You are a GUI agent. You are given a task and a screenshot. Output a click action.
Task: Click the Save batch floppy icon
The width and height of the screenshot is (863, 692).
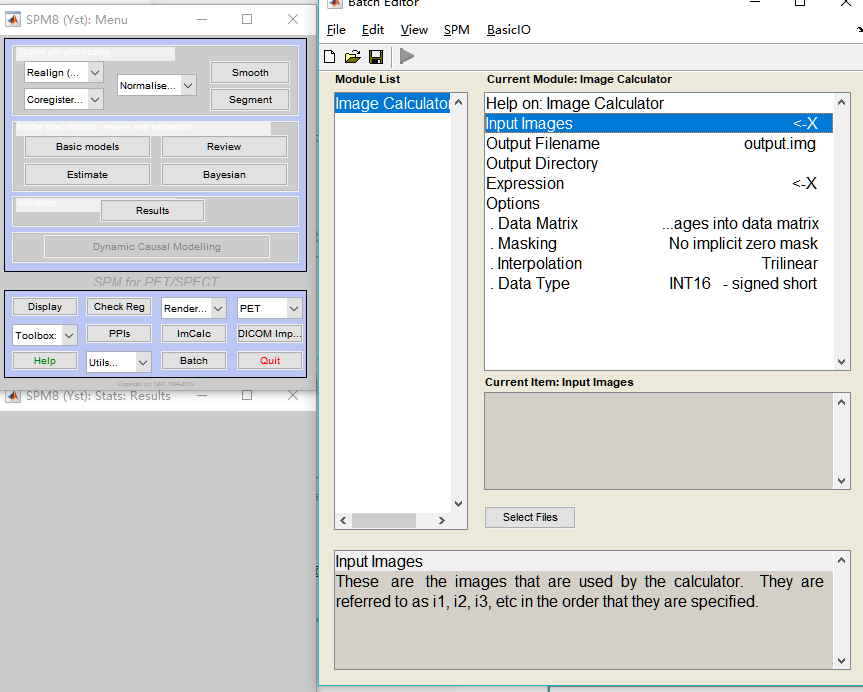click(x=376, y=56)
